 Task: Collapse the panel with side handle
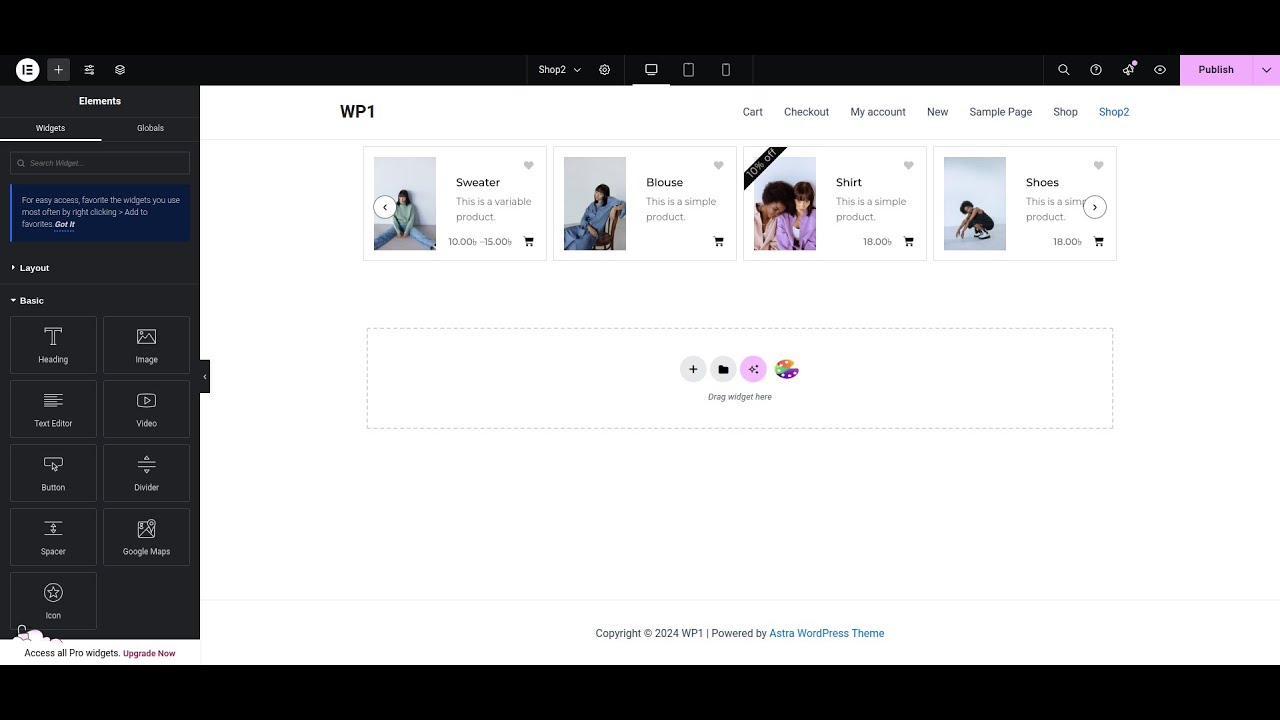pyautogui.click(x=205, y=377)
